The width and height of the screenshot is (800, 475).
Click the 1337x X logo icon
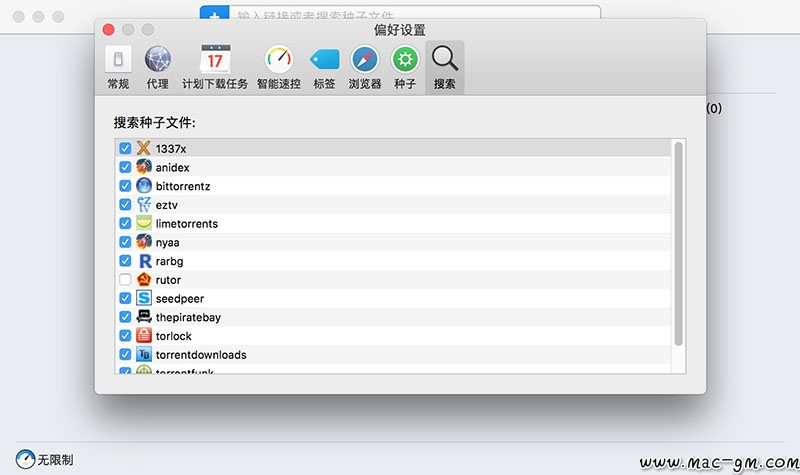tap(144, 148)
